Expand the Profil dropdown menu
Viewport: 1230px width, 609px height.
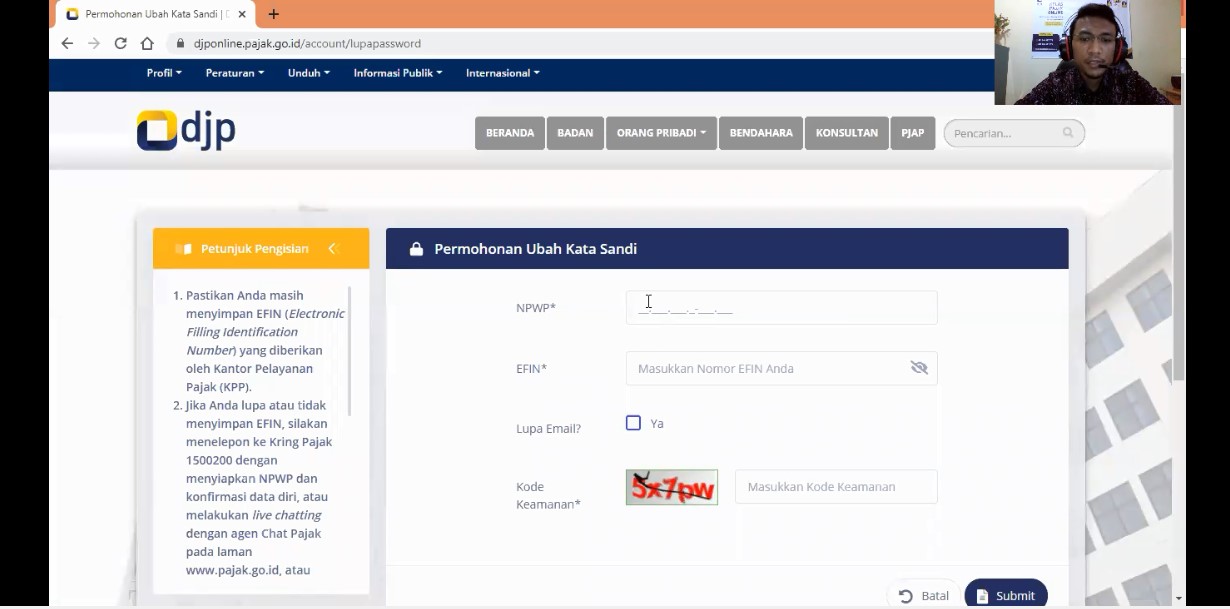[x=164, y=73]
